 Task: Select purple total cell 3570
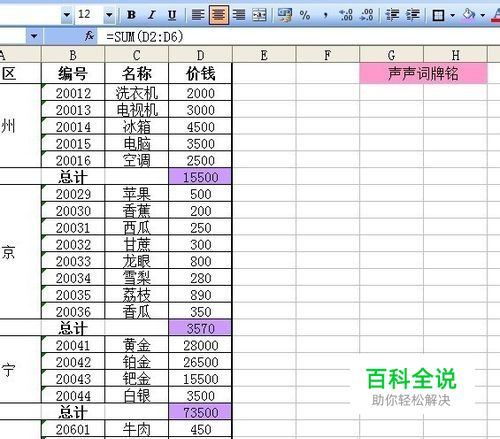pos(200,328)
